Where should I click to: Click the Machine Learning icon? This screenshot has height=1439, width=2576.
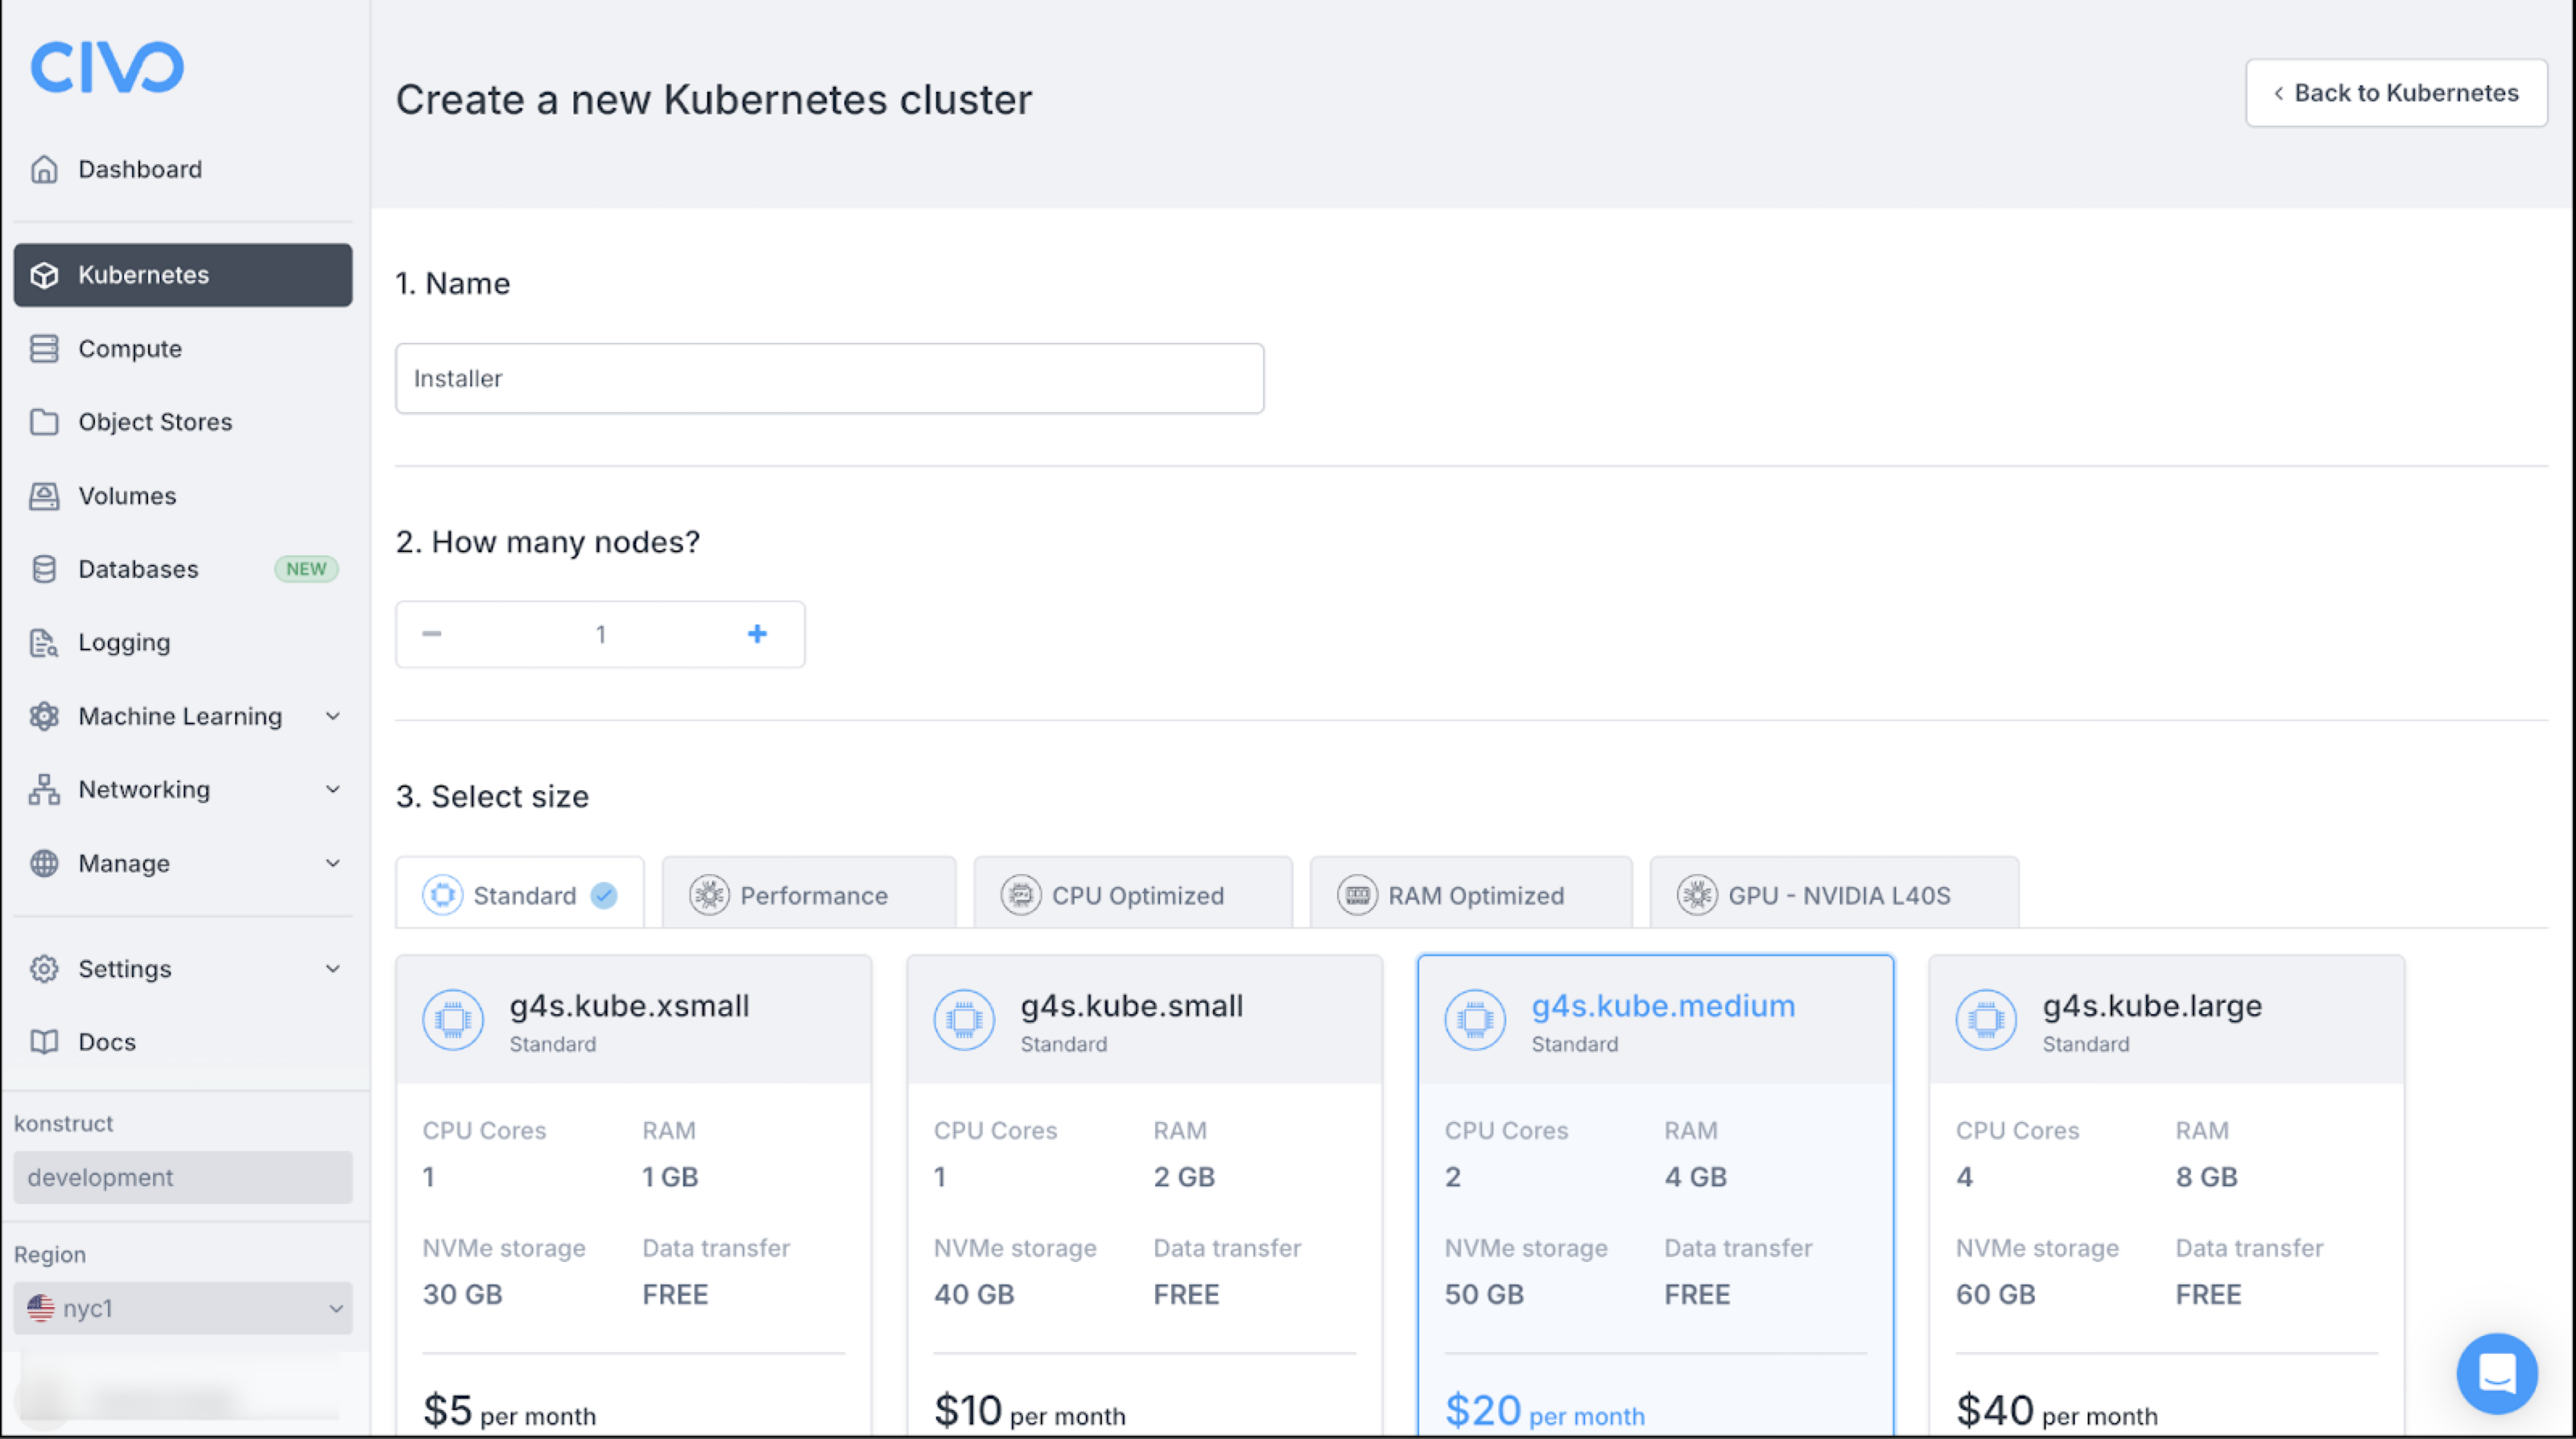point(44,716)
